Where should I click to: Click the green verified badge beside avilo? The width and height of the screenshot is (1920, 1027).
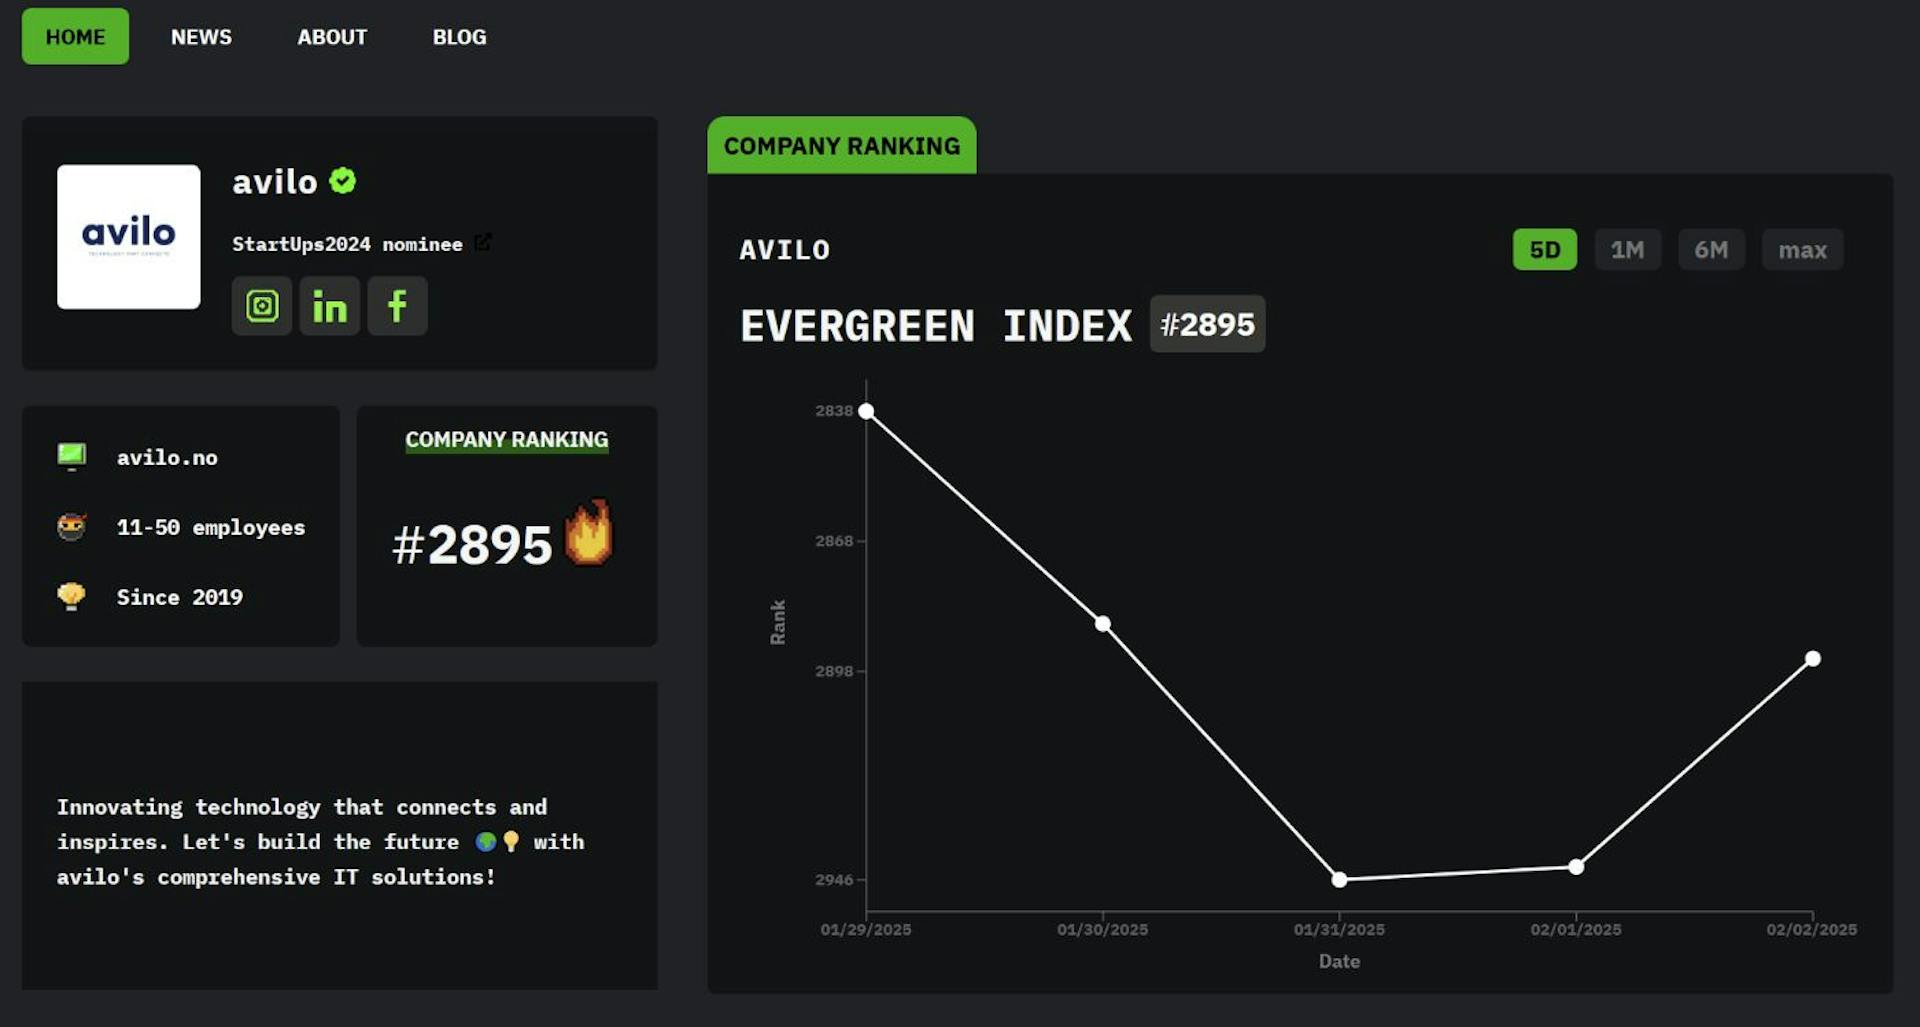(x=343, y=181)
